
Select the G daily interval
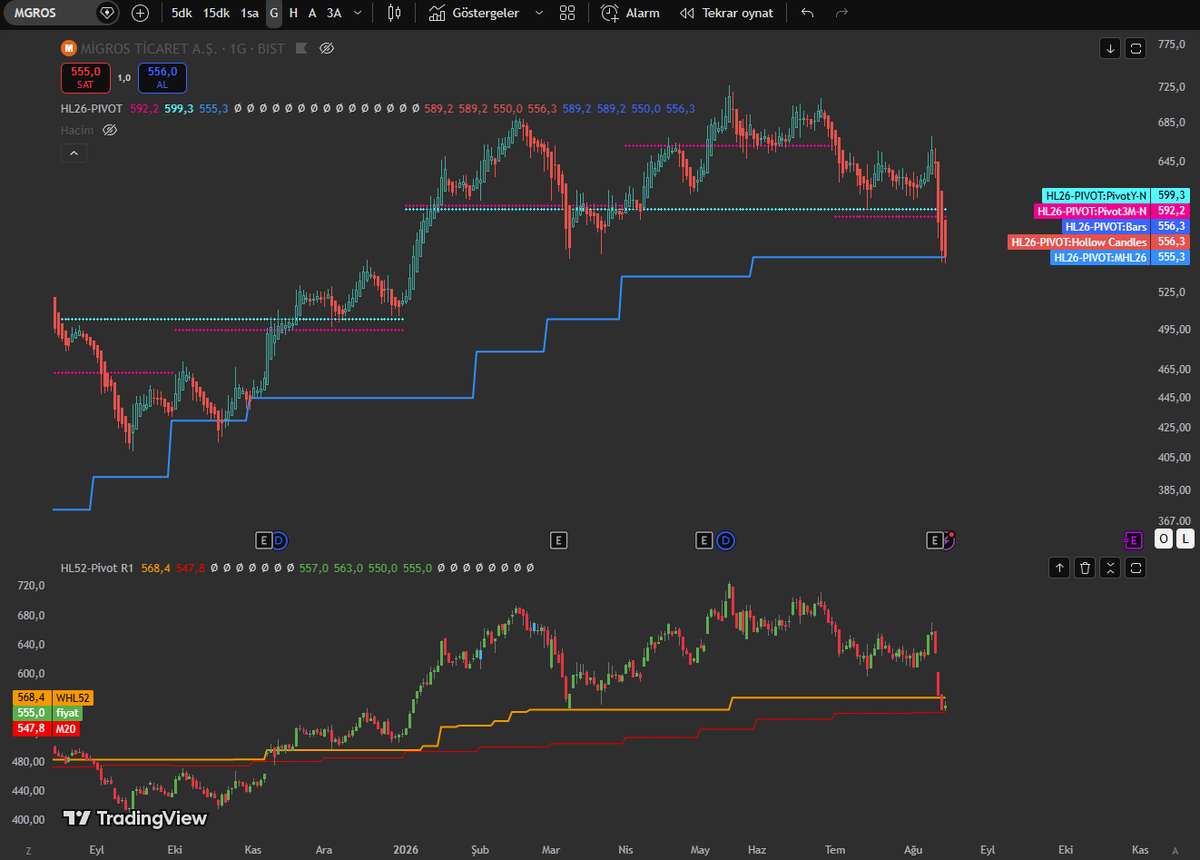[x=274, y=13]
